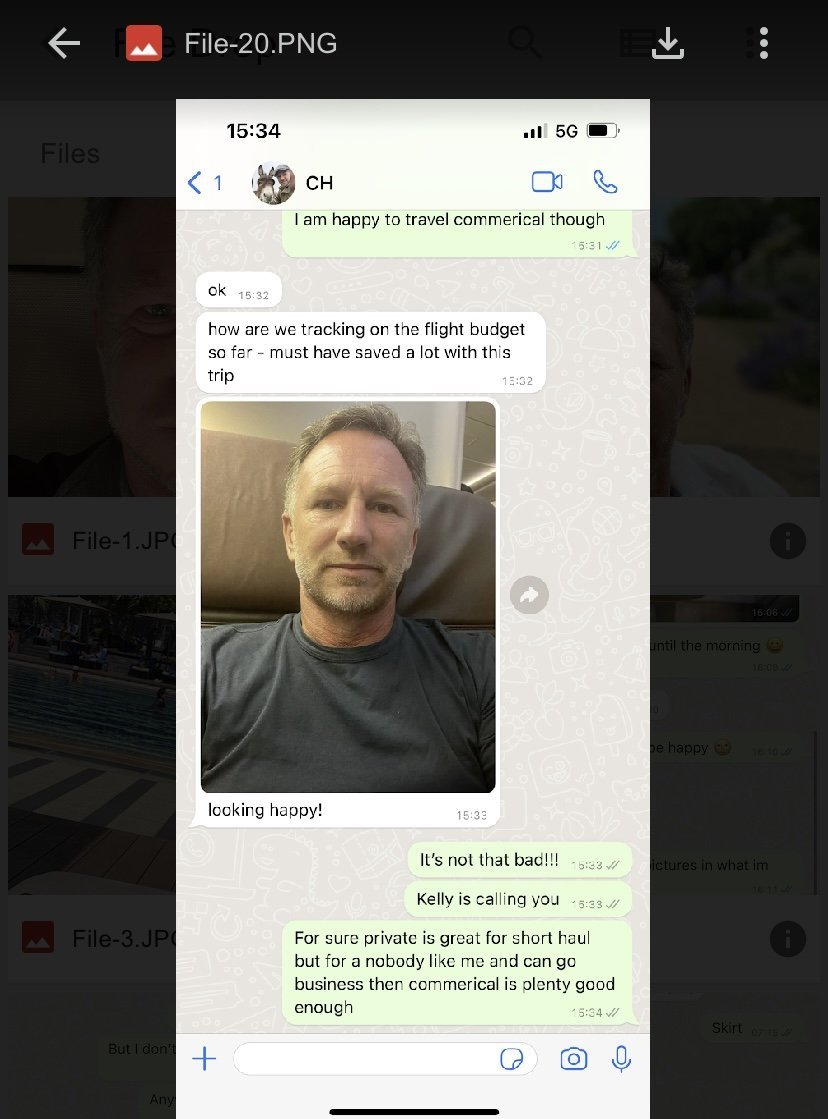
Task: Tap the 'Kelly is calling you' message
Action: point(518,899)
